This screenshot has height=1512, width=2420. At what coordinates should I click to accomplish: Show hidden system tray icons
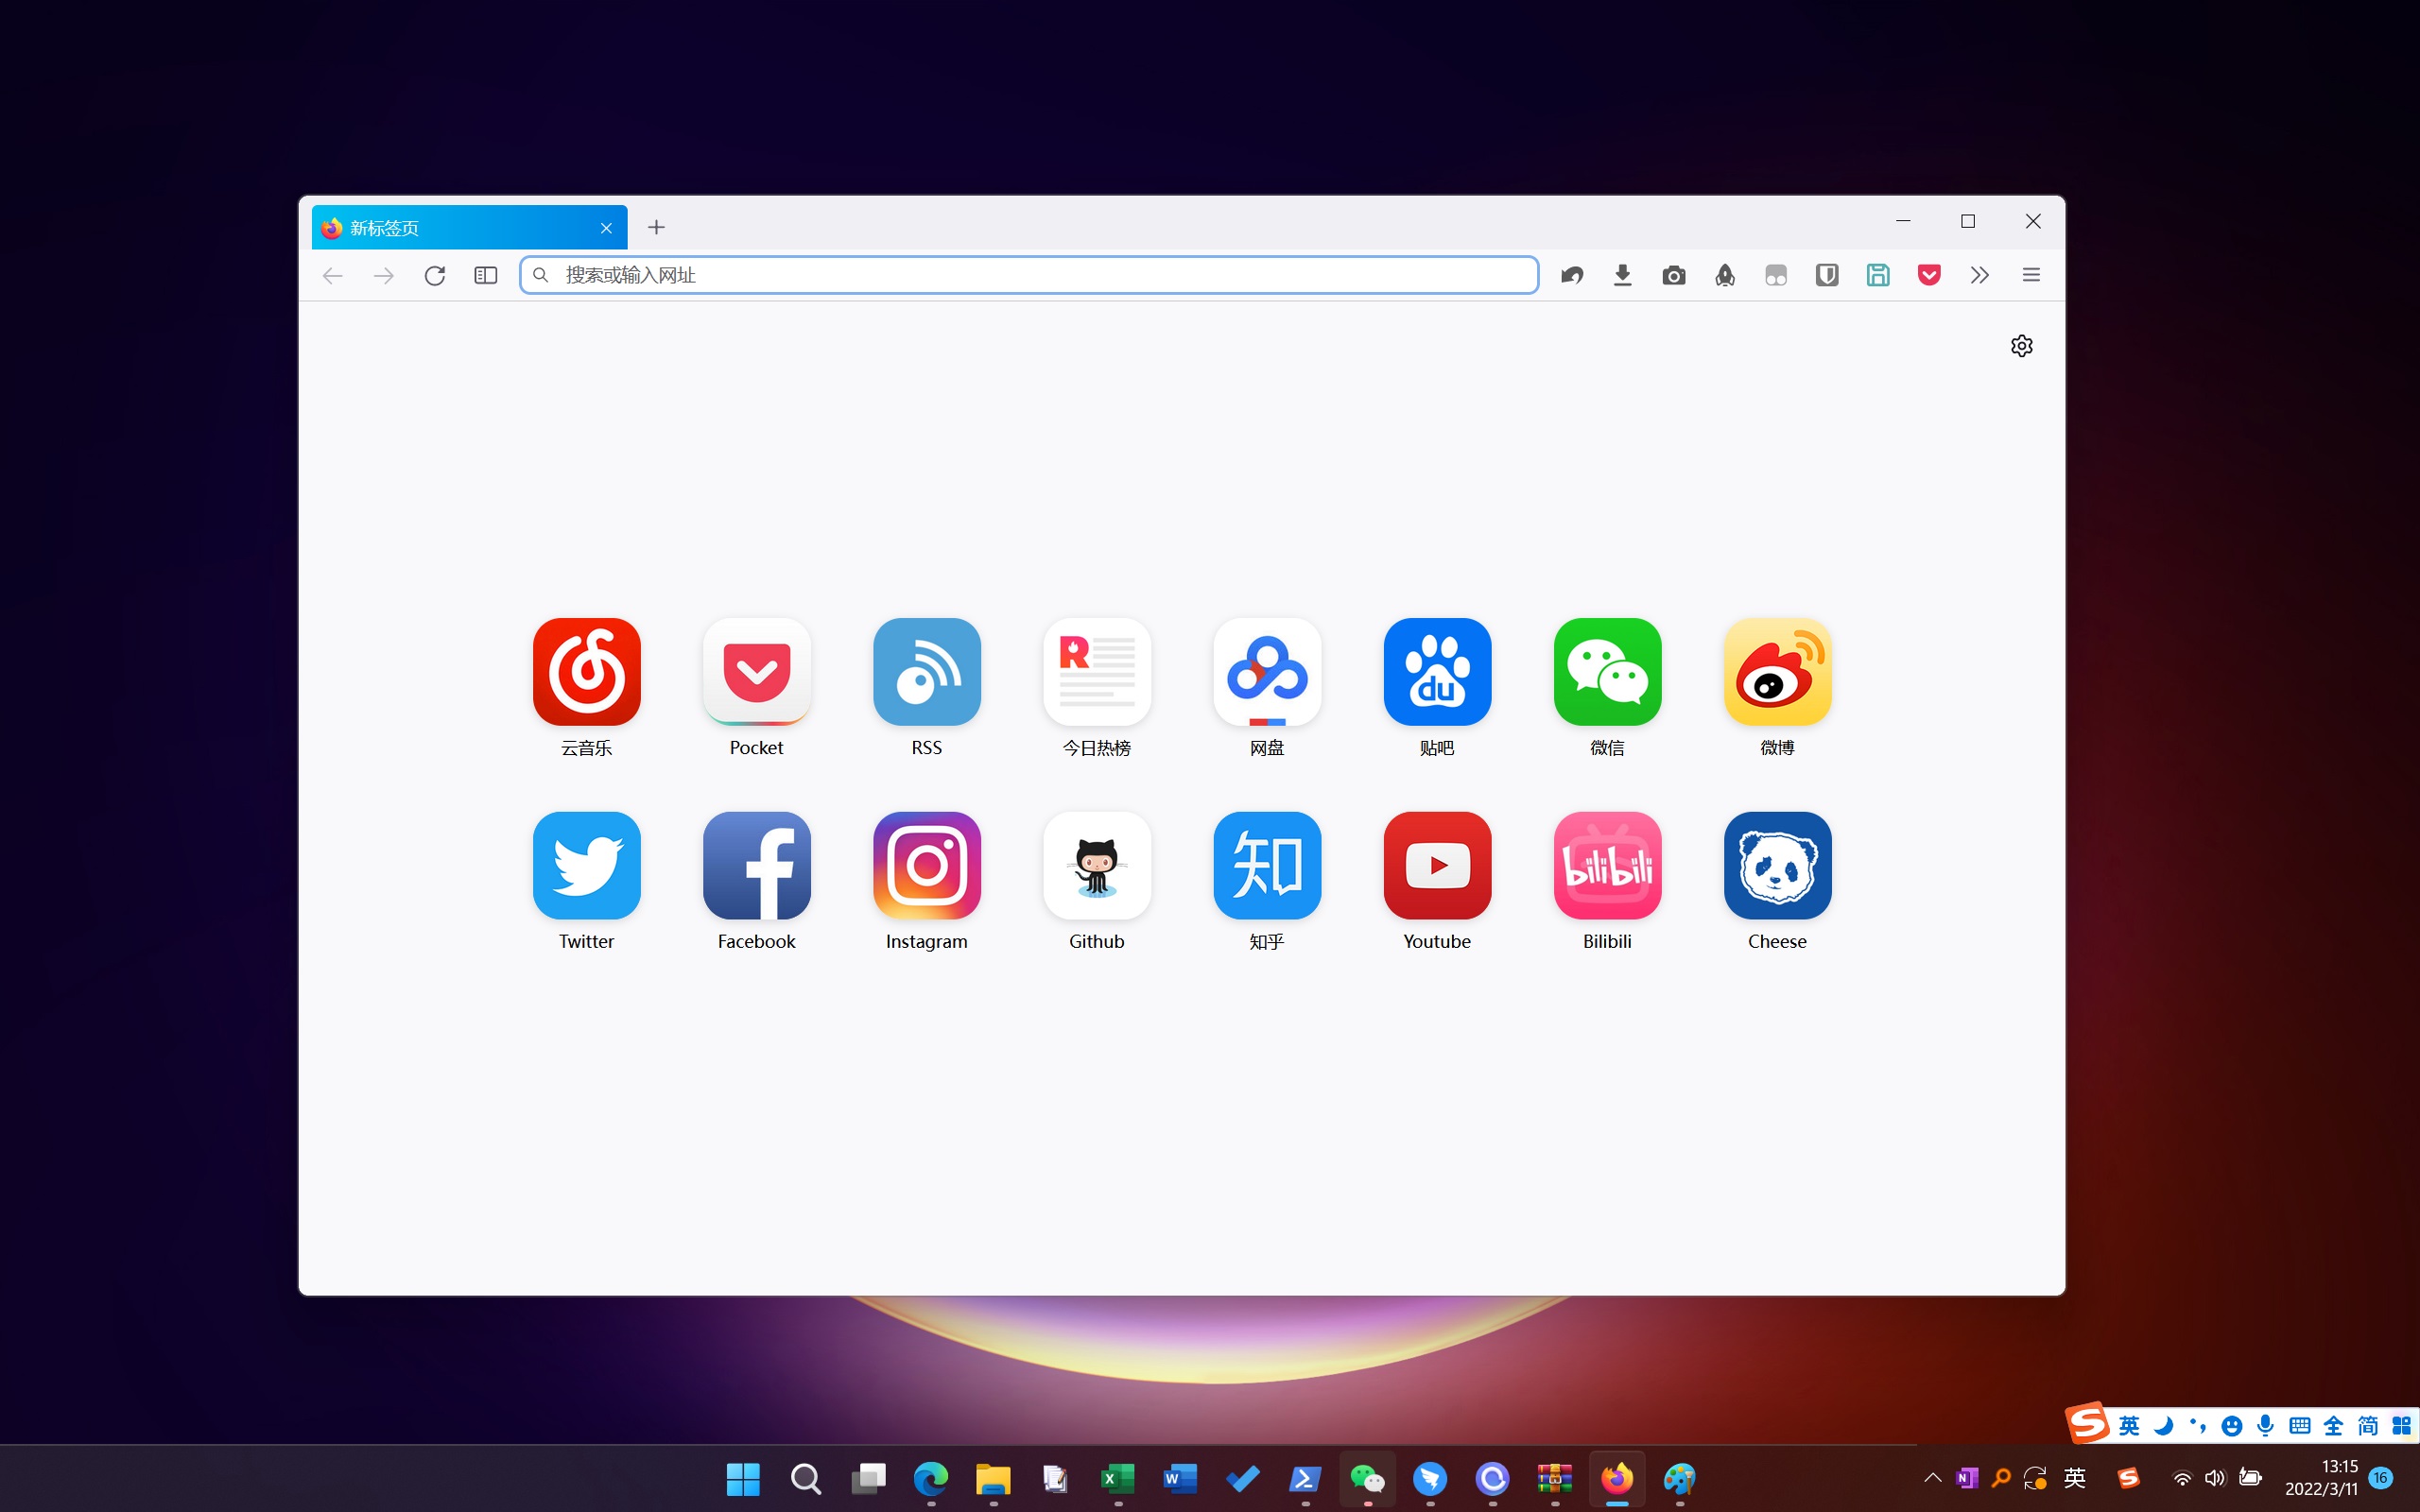pos(1932,1477)
